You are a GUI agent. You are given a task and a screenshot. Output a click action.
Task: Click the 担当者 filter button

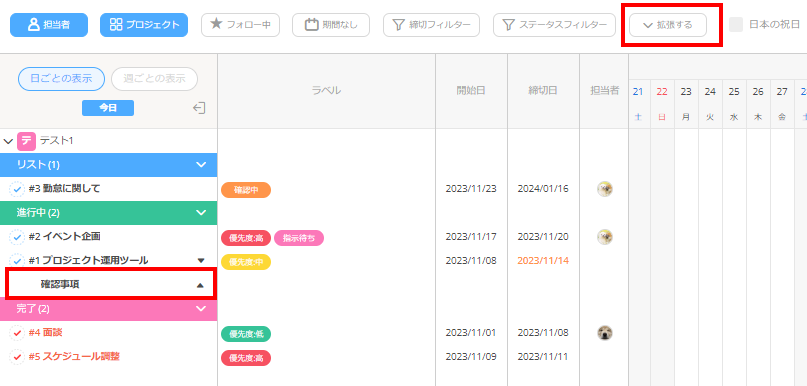click(x=49, y=25)
